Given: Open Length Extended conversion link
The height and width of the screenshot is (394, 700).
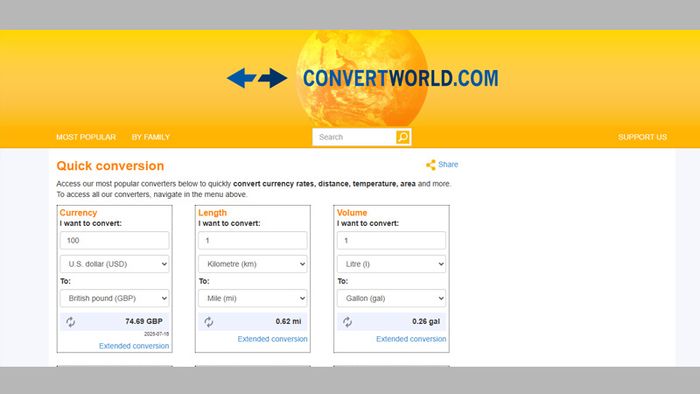Looking at the screenshot, I should [x=272, y=339].
